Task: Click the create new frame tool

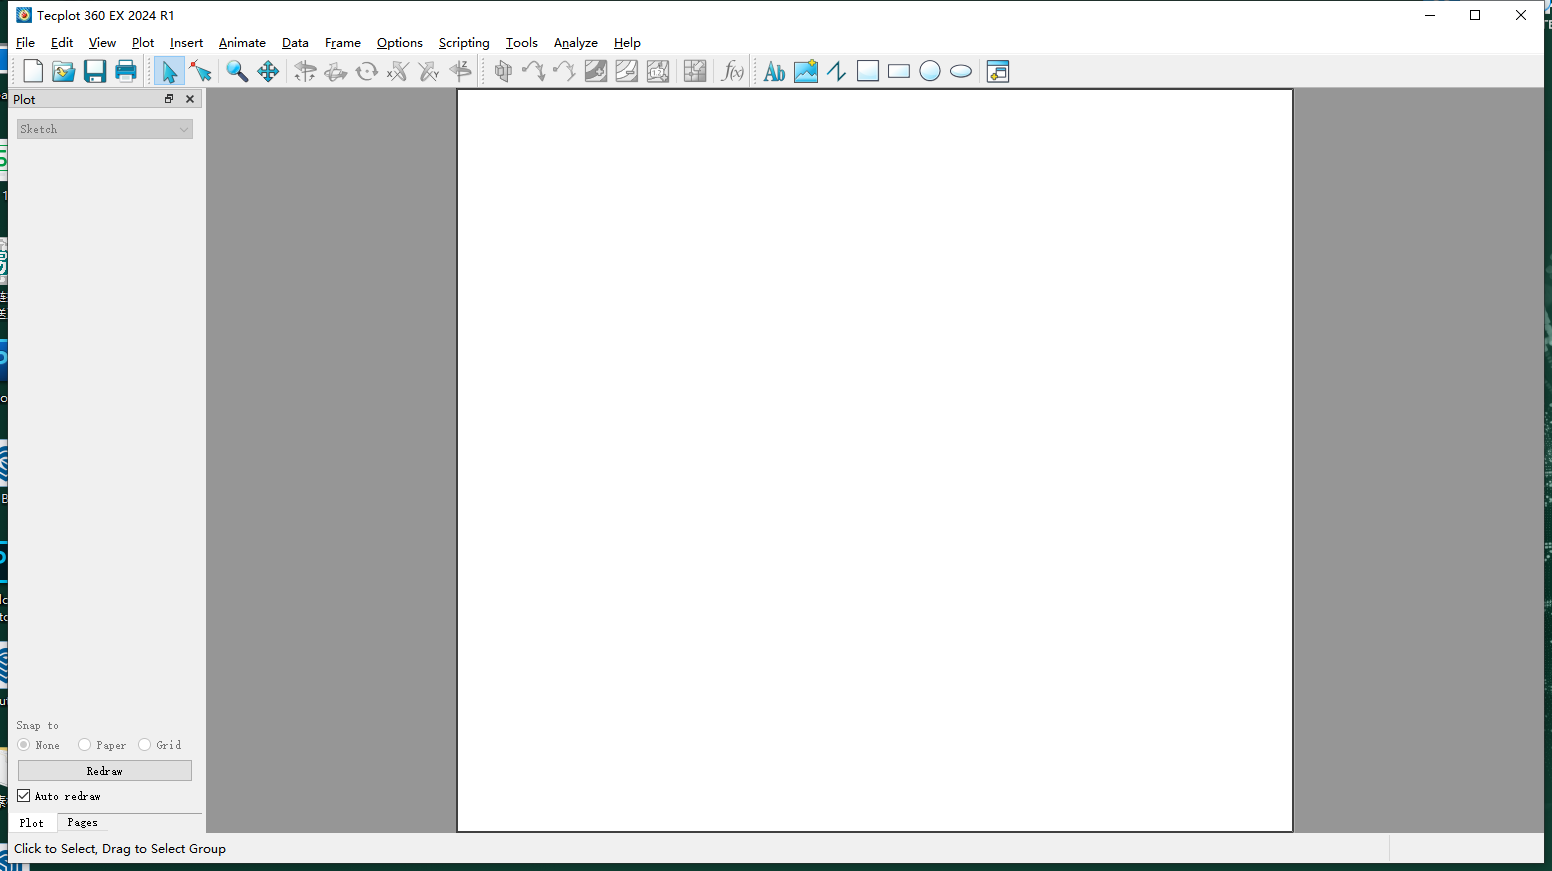Action: tap(998, 71)
